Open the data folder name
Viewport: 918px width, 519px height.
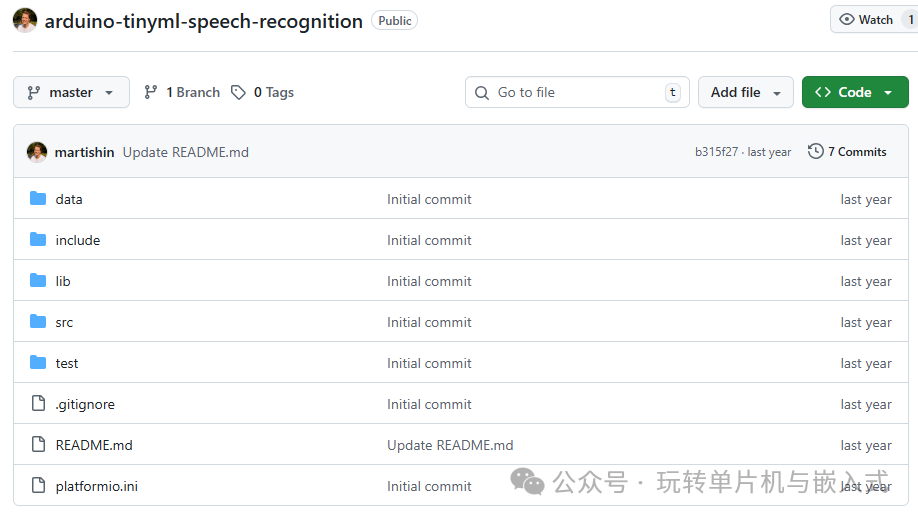click(x=69, y=199)
